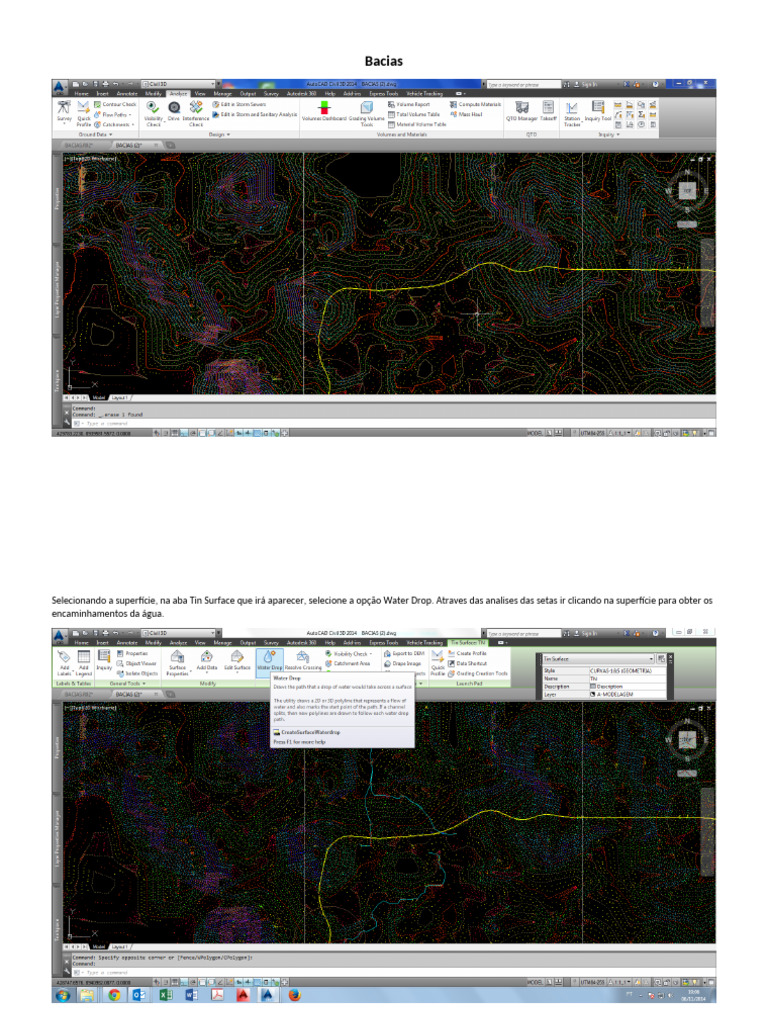
Task: Toggle the MODEL space button in lower status bar
Action: (x=534, y=982)
